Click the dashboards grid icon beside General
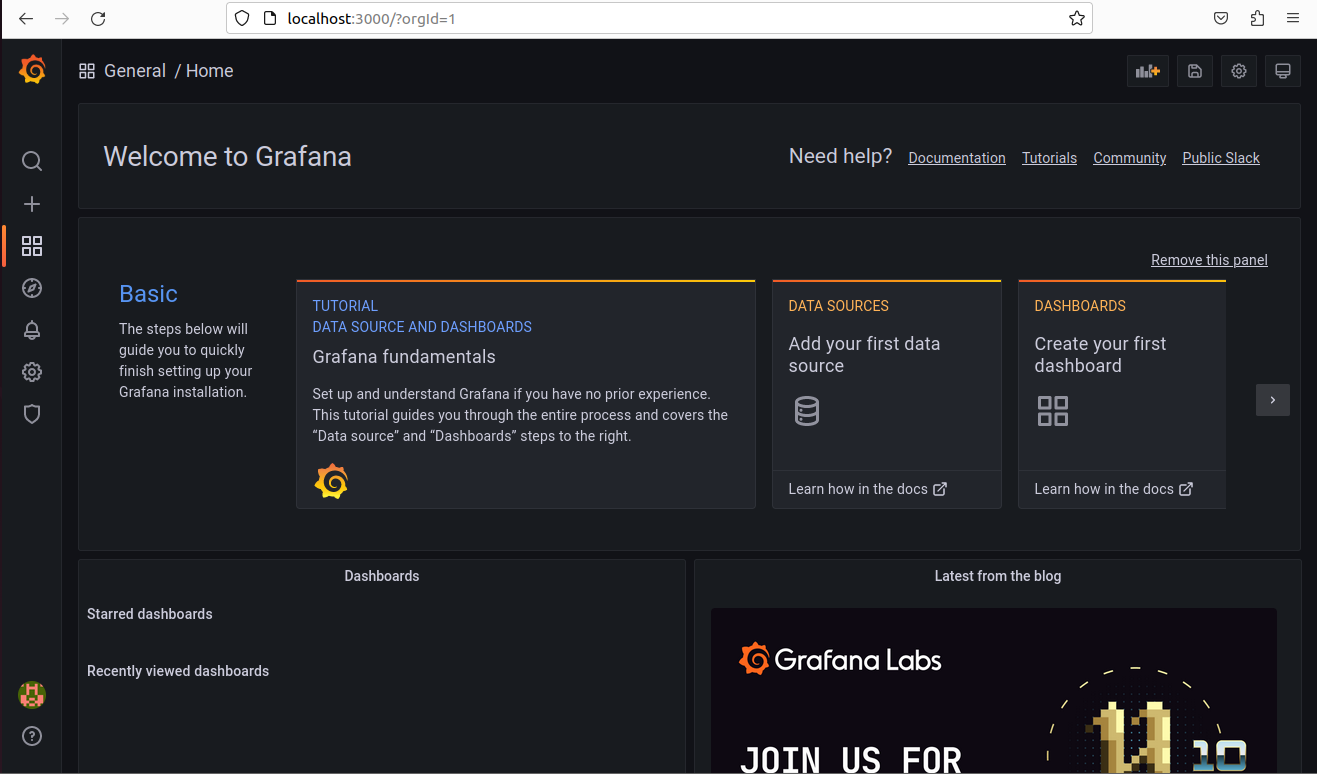The height and width of the screenshot is (774, 1317). pyautogui.click(x=87, y=71)
